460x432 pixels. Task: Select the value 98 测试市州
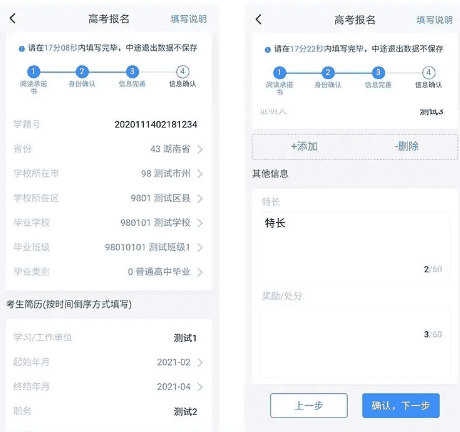(166, 173)
